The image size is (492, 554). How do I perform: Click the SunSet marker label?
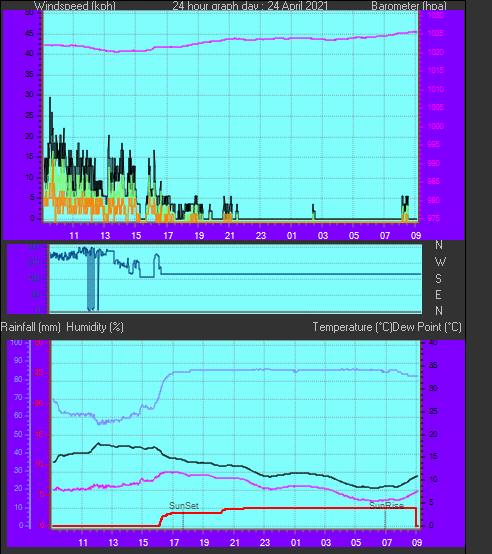pos(184,506)
